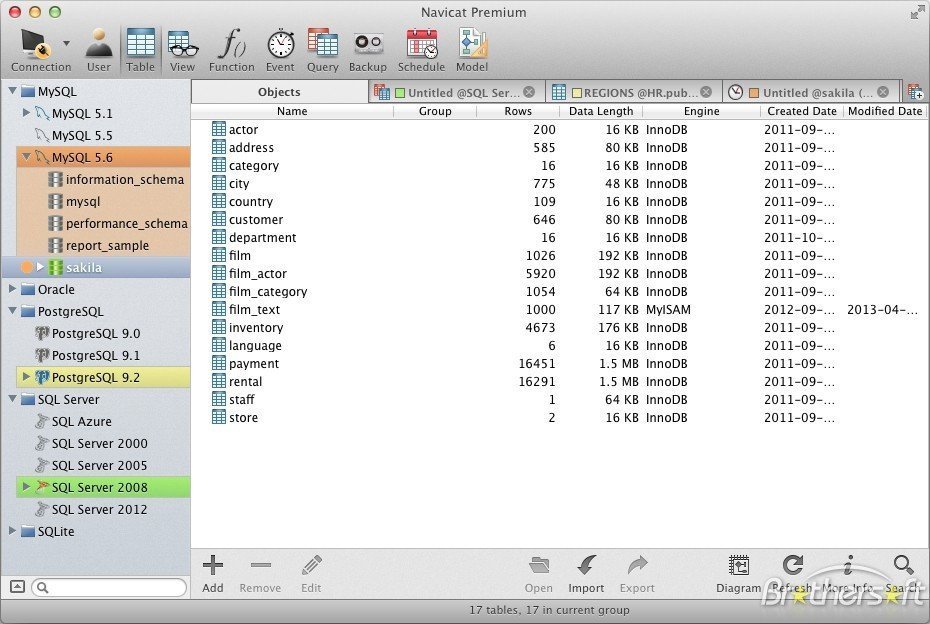
Task: Select the Model toolbar icon
Action: pos(471,45)
